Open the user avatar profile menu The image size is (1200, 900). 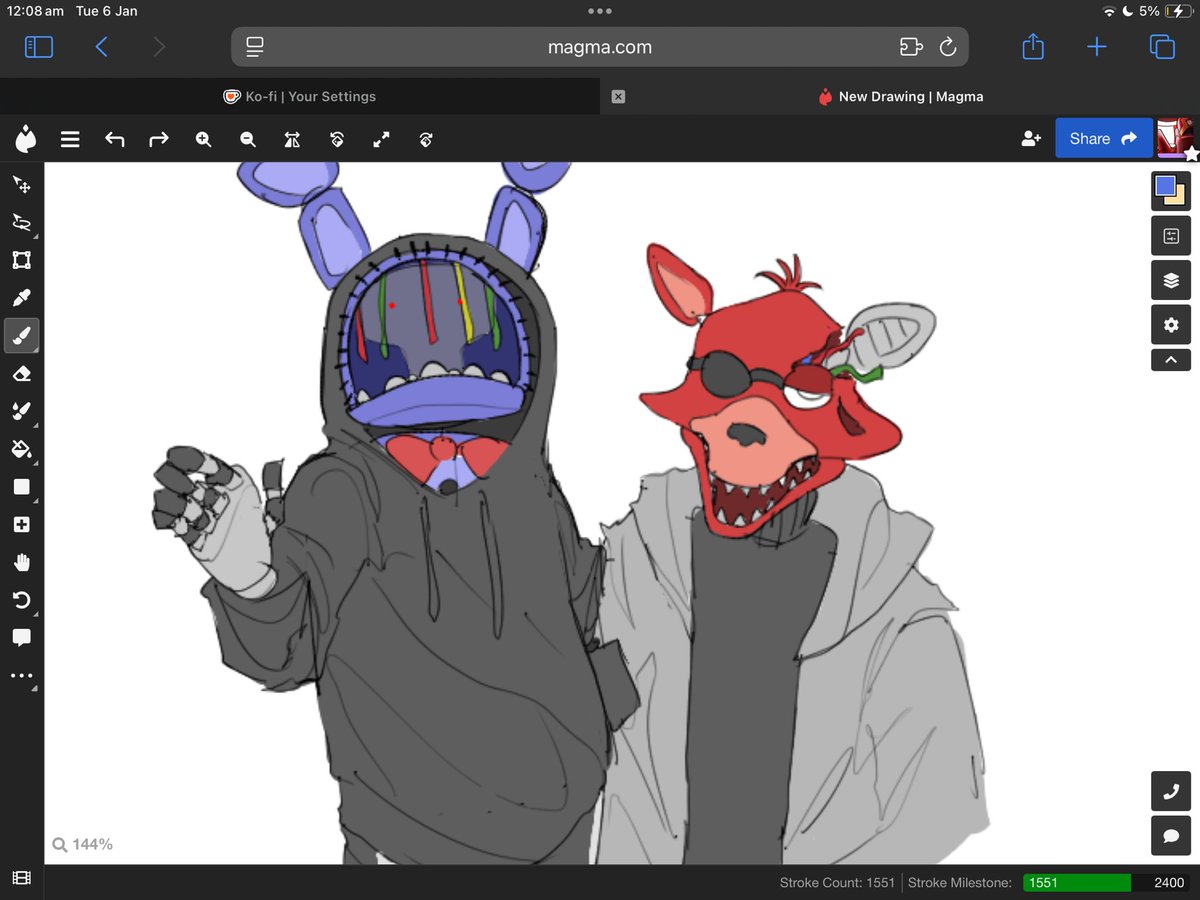[x=1175, y=138]
